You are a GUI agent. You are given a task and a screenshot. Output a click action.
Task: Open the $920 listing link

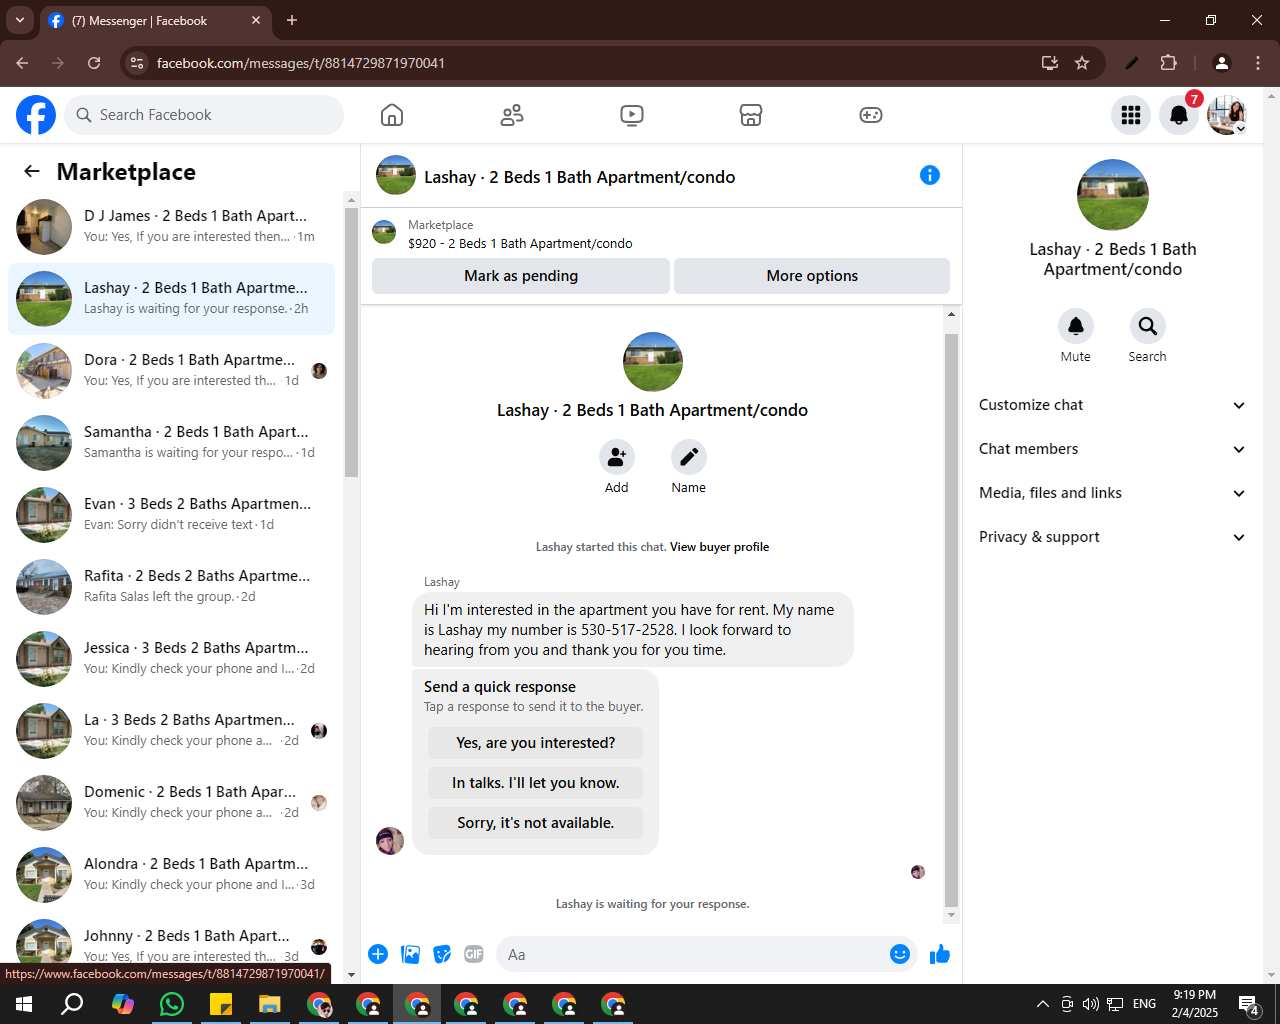[x=520, y=243]
